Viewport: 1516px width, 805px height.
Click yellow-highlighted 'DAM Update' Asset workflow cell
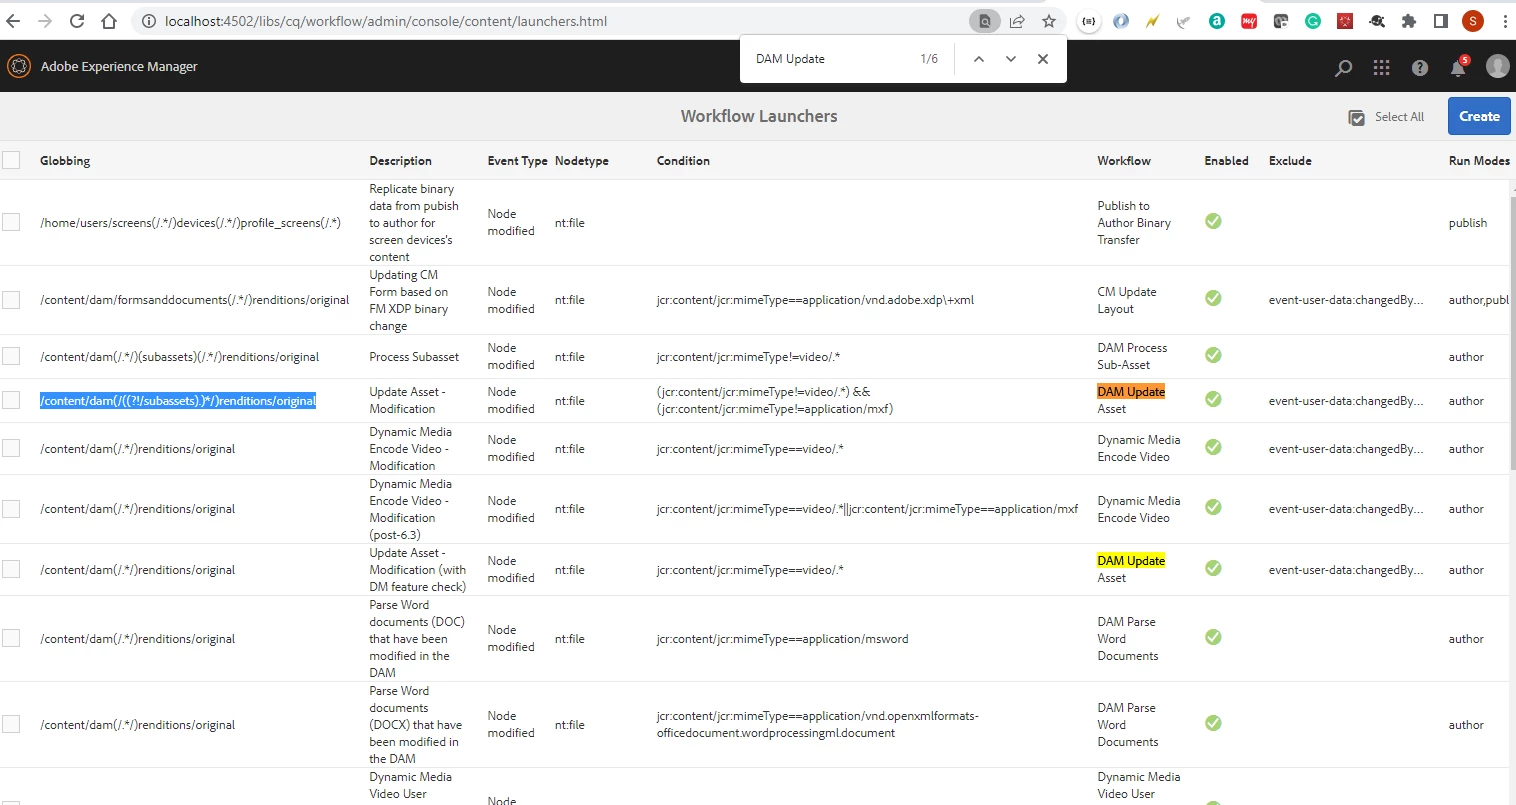(1131, 569)
